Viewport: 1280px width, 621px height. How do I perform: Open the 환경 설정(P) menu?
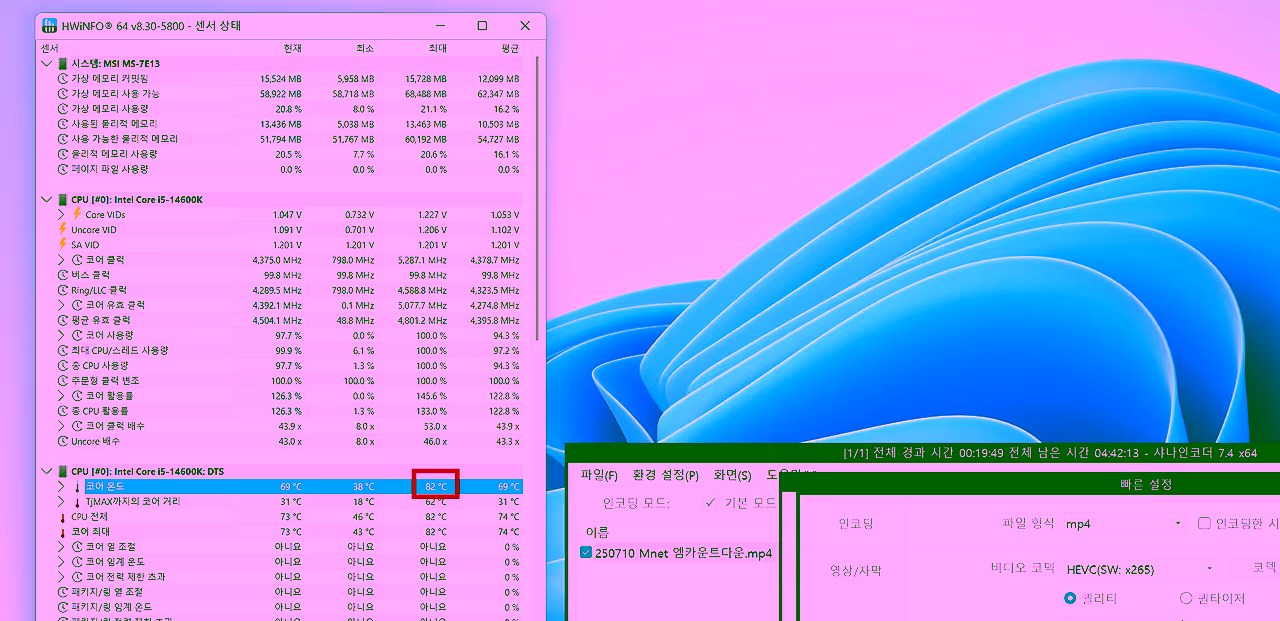coord(665,474)
